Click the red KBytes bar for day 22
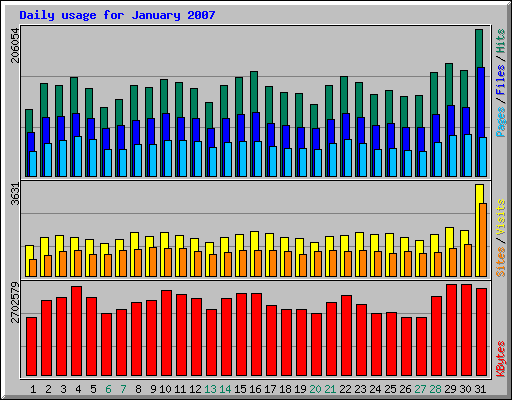This screenshot has width=512, height=400. pyautogui.click(x=346, y=335)
